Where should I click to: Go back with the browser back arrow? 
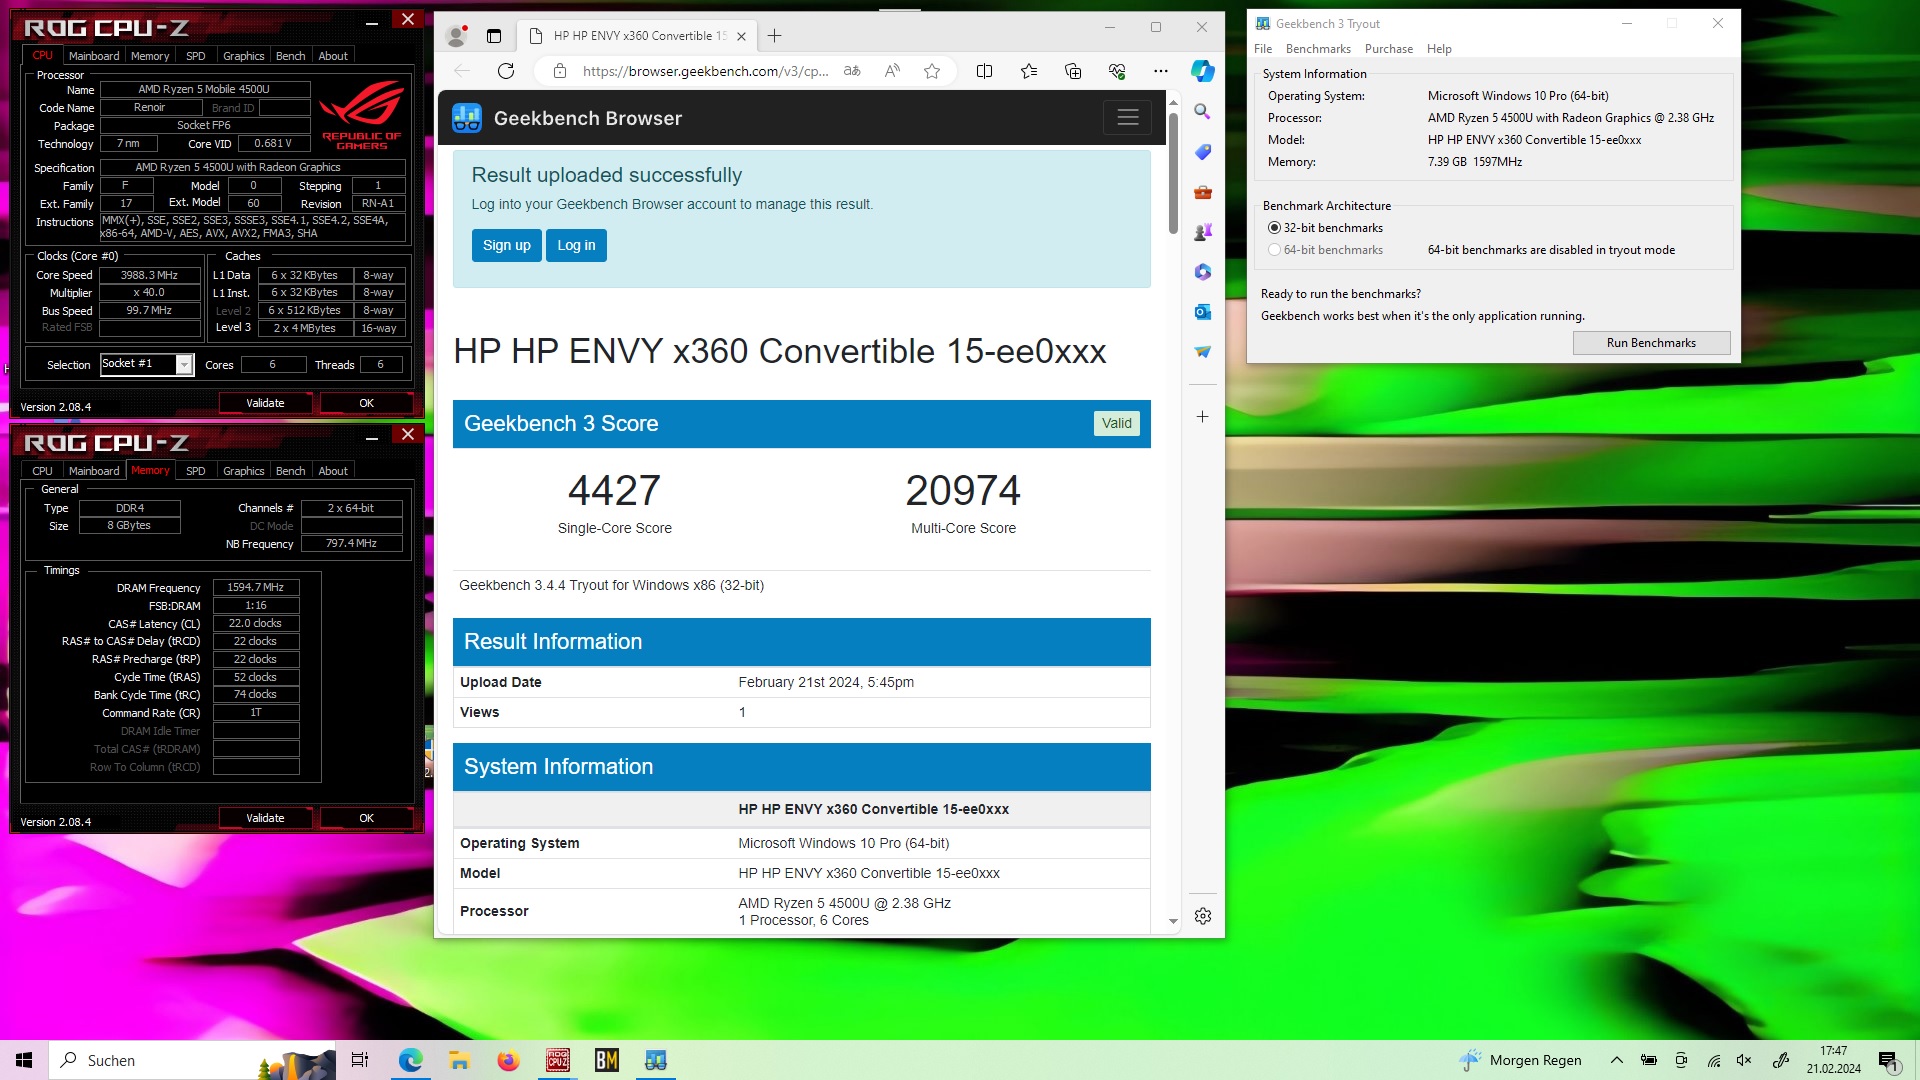tap(462, 71)
